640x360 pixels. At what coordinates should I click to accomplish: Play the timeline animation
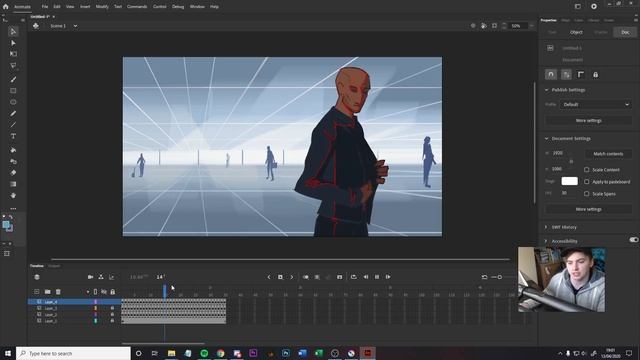[376, 277]
